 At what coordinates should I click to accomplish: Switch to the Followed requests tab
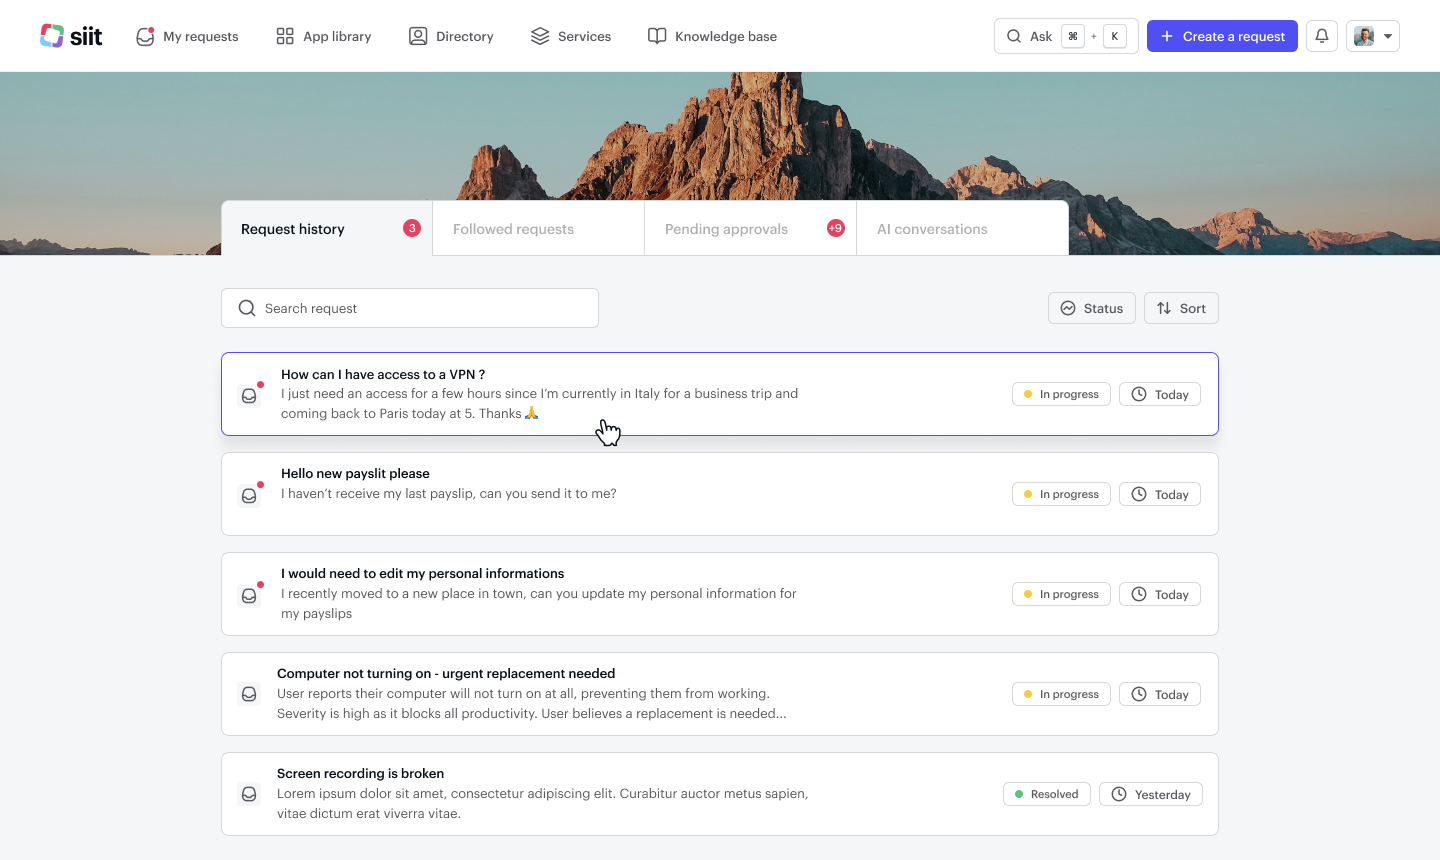click(x=513, y=229)
